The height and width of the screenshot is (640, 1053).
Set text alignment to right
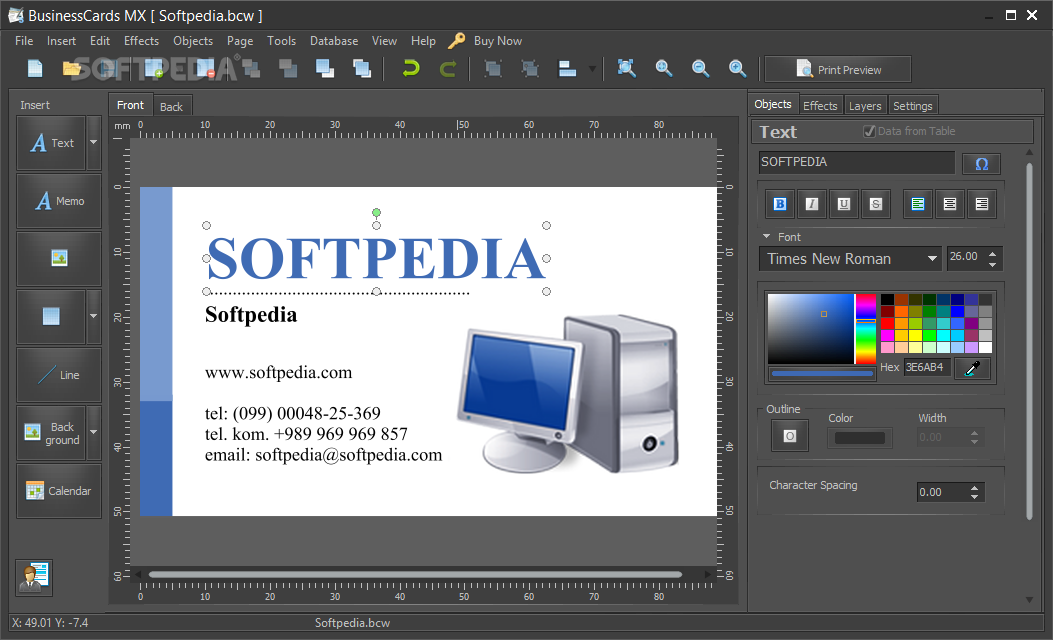pyautogui.click(x=982, y=204)
